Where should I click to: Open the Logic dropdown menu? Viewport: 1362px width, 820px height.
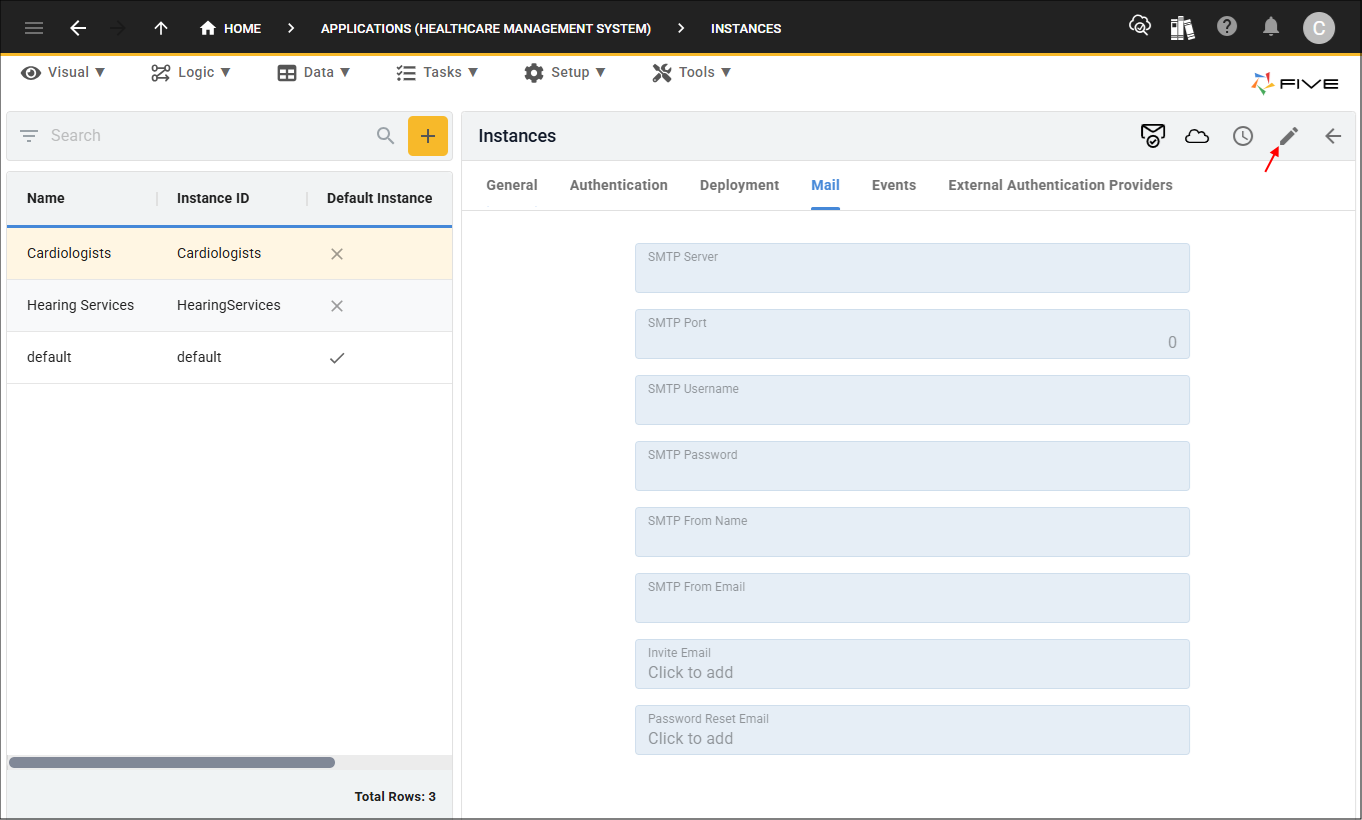point(191,72)
